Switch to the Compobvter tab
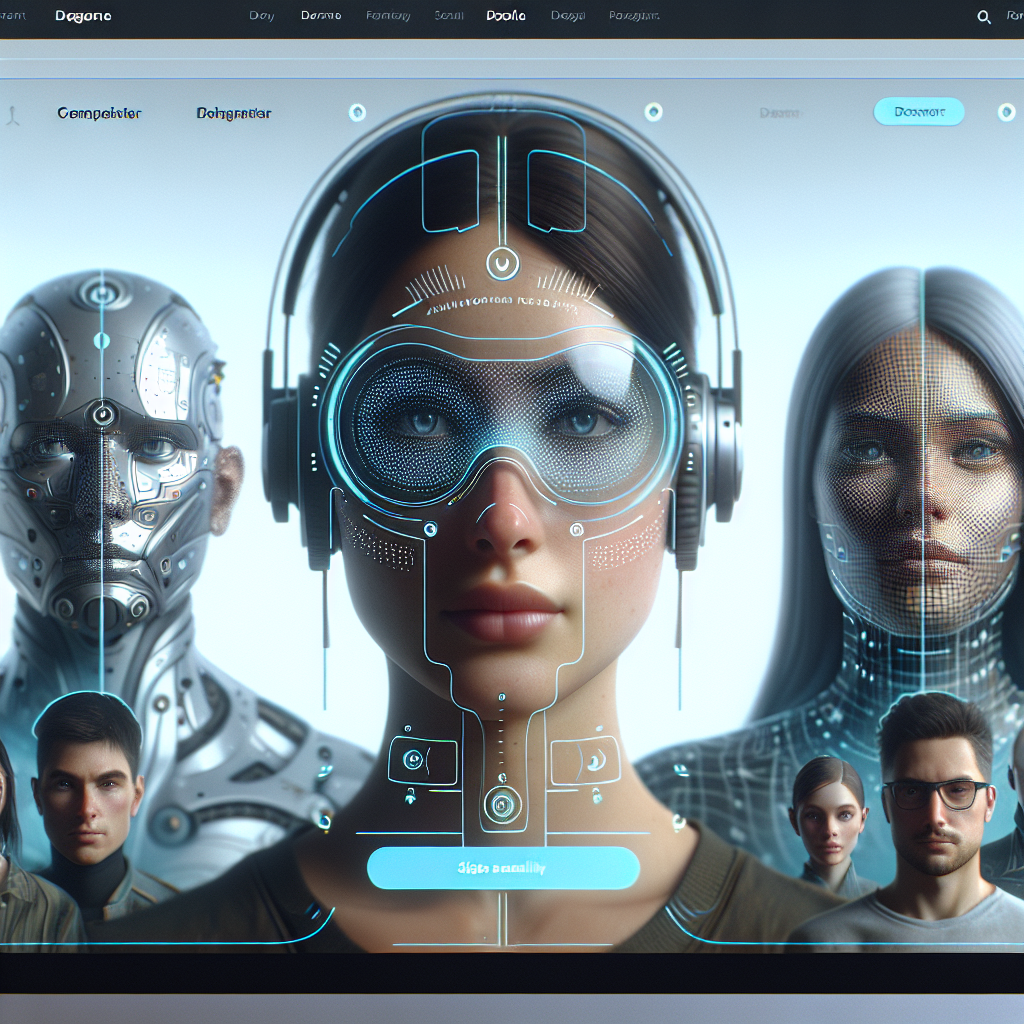Screen dimensions: 1024x1024 (101, 114)
